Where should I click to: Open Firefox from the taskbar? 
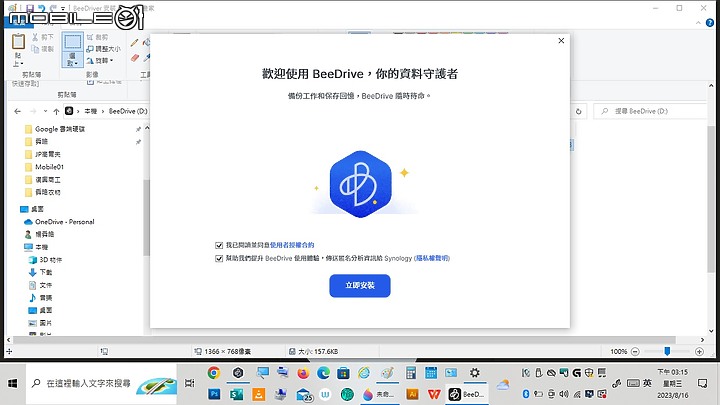303,373
